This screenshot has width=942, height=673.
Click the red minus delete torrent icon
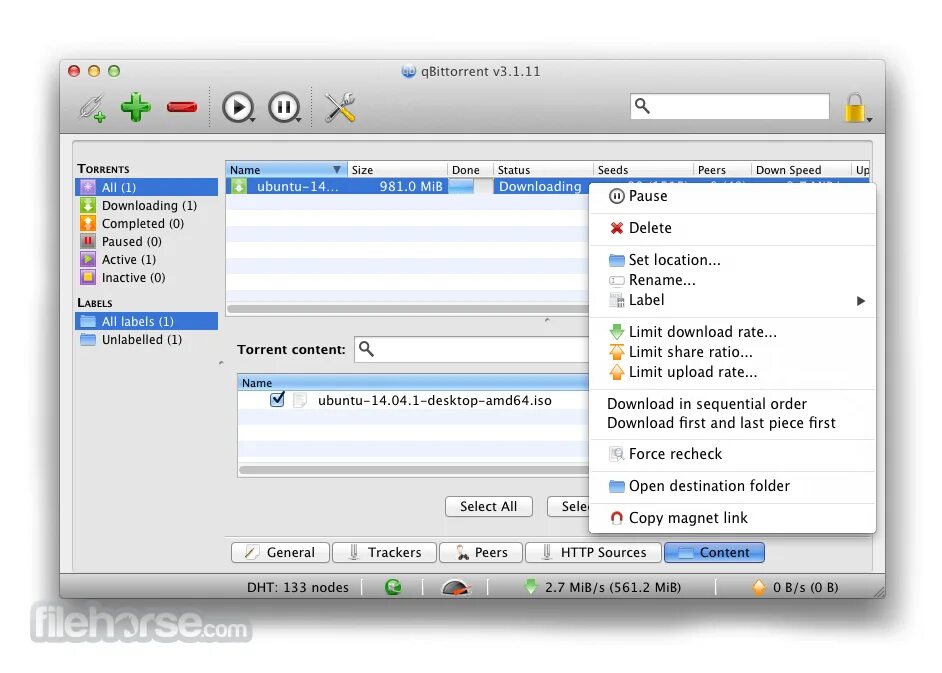coord(182,107)
